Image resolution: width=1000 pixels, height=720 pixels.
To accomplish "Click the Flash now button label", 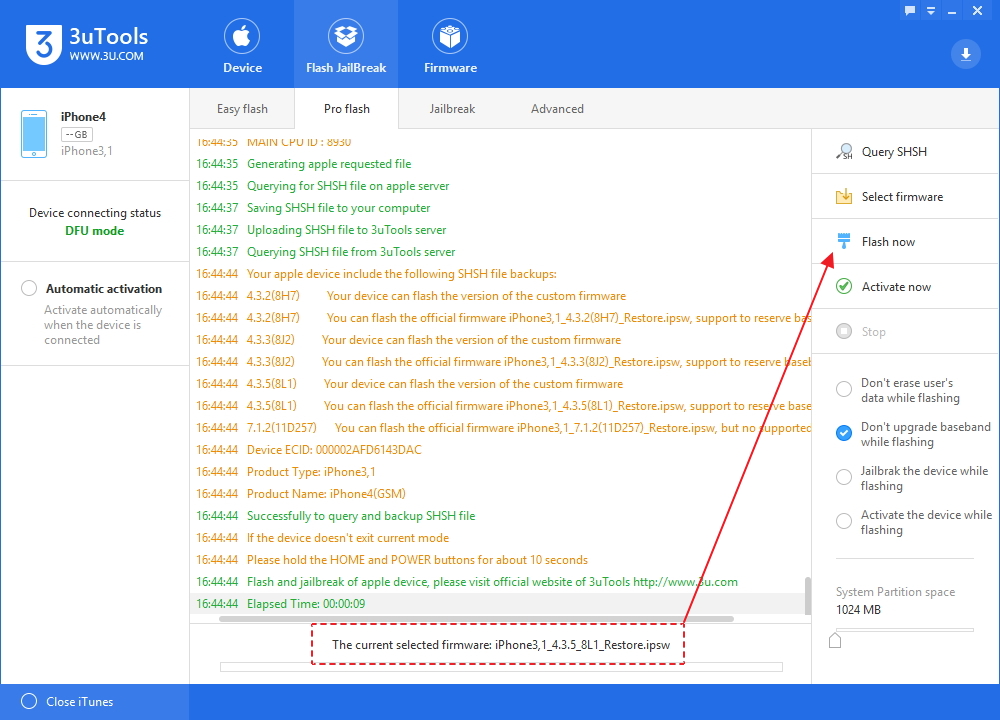I will click(888, 242).
